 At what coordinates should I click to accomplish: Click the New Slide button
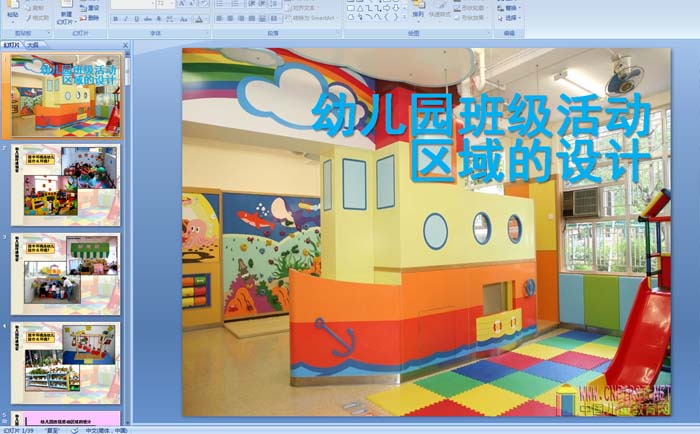coord(67,12)
